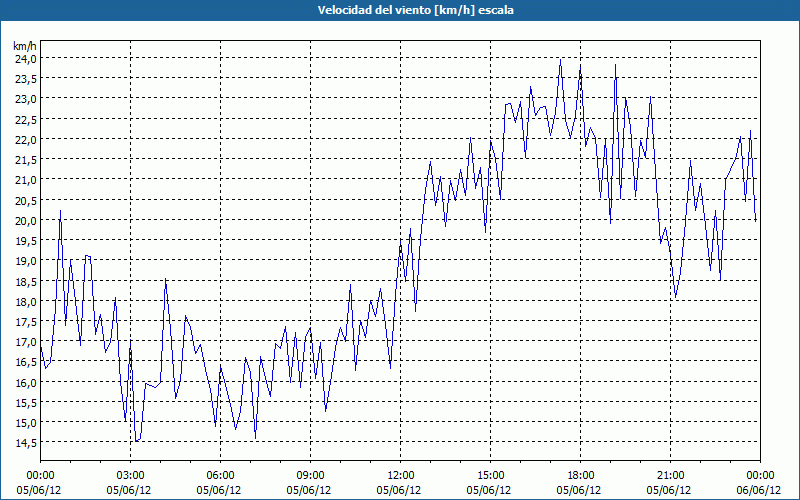Viewport: 800px width, 500px height.
Task: Click the 24,0 y-axis value
Action: pos(25,59)
